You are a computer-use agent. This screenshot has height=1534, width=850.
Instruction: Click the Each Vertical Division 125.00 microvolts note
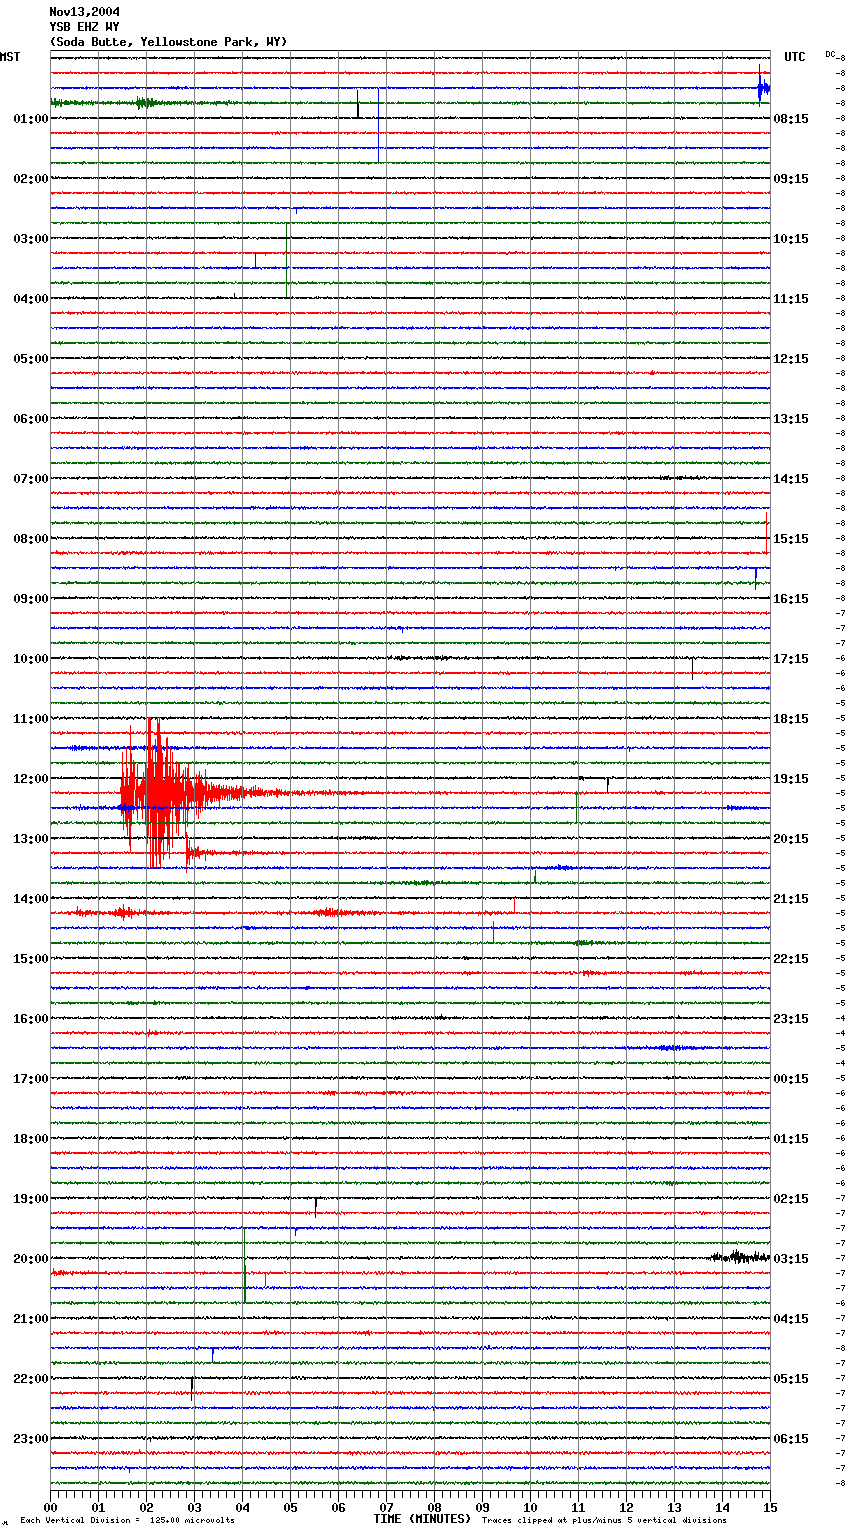click(127, 1520)
